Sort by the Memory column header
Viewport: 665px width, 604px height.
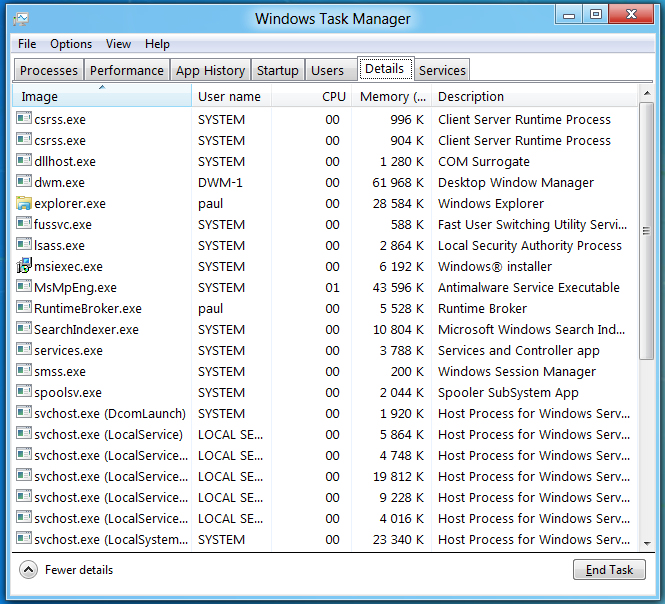click(x=391, y=96)
